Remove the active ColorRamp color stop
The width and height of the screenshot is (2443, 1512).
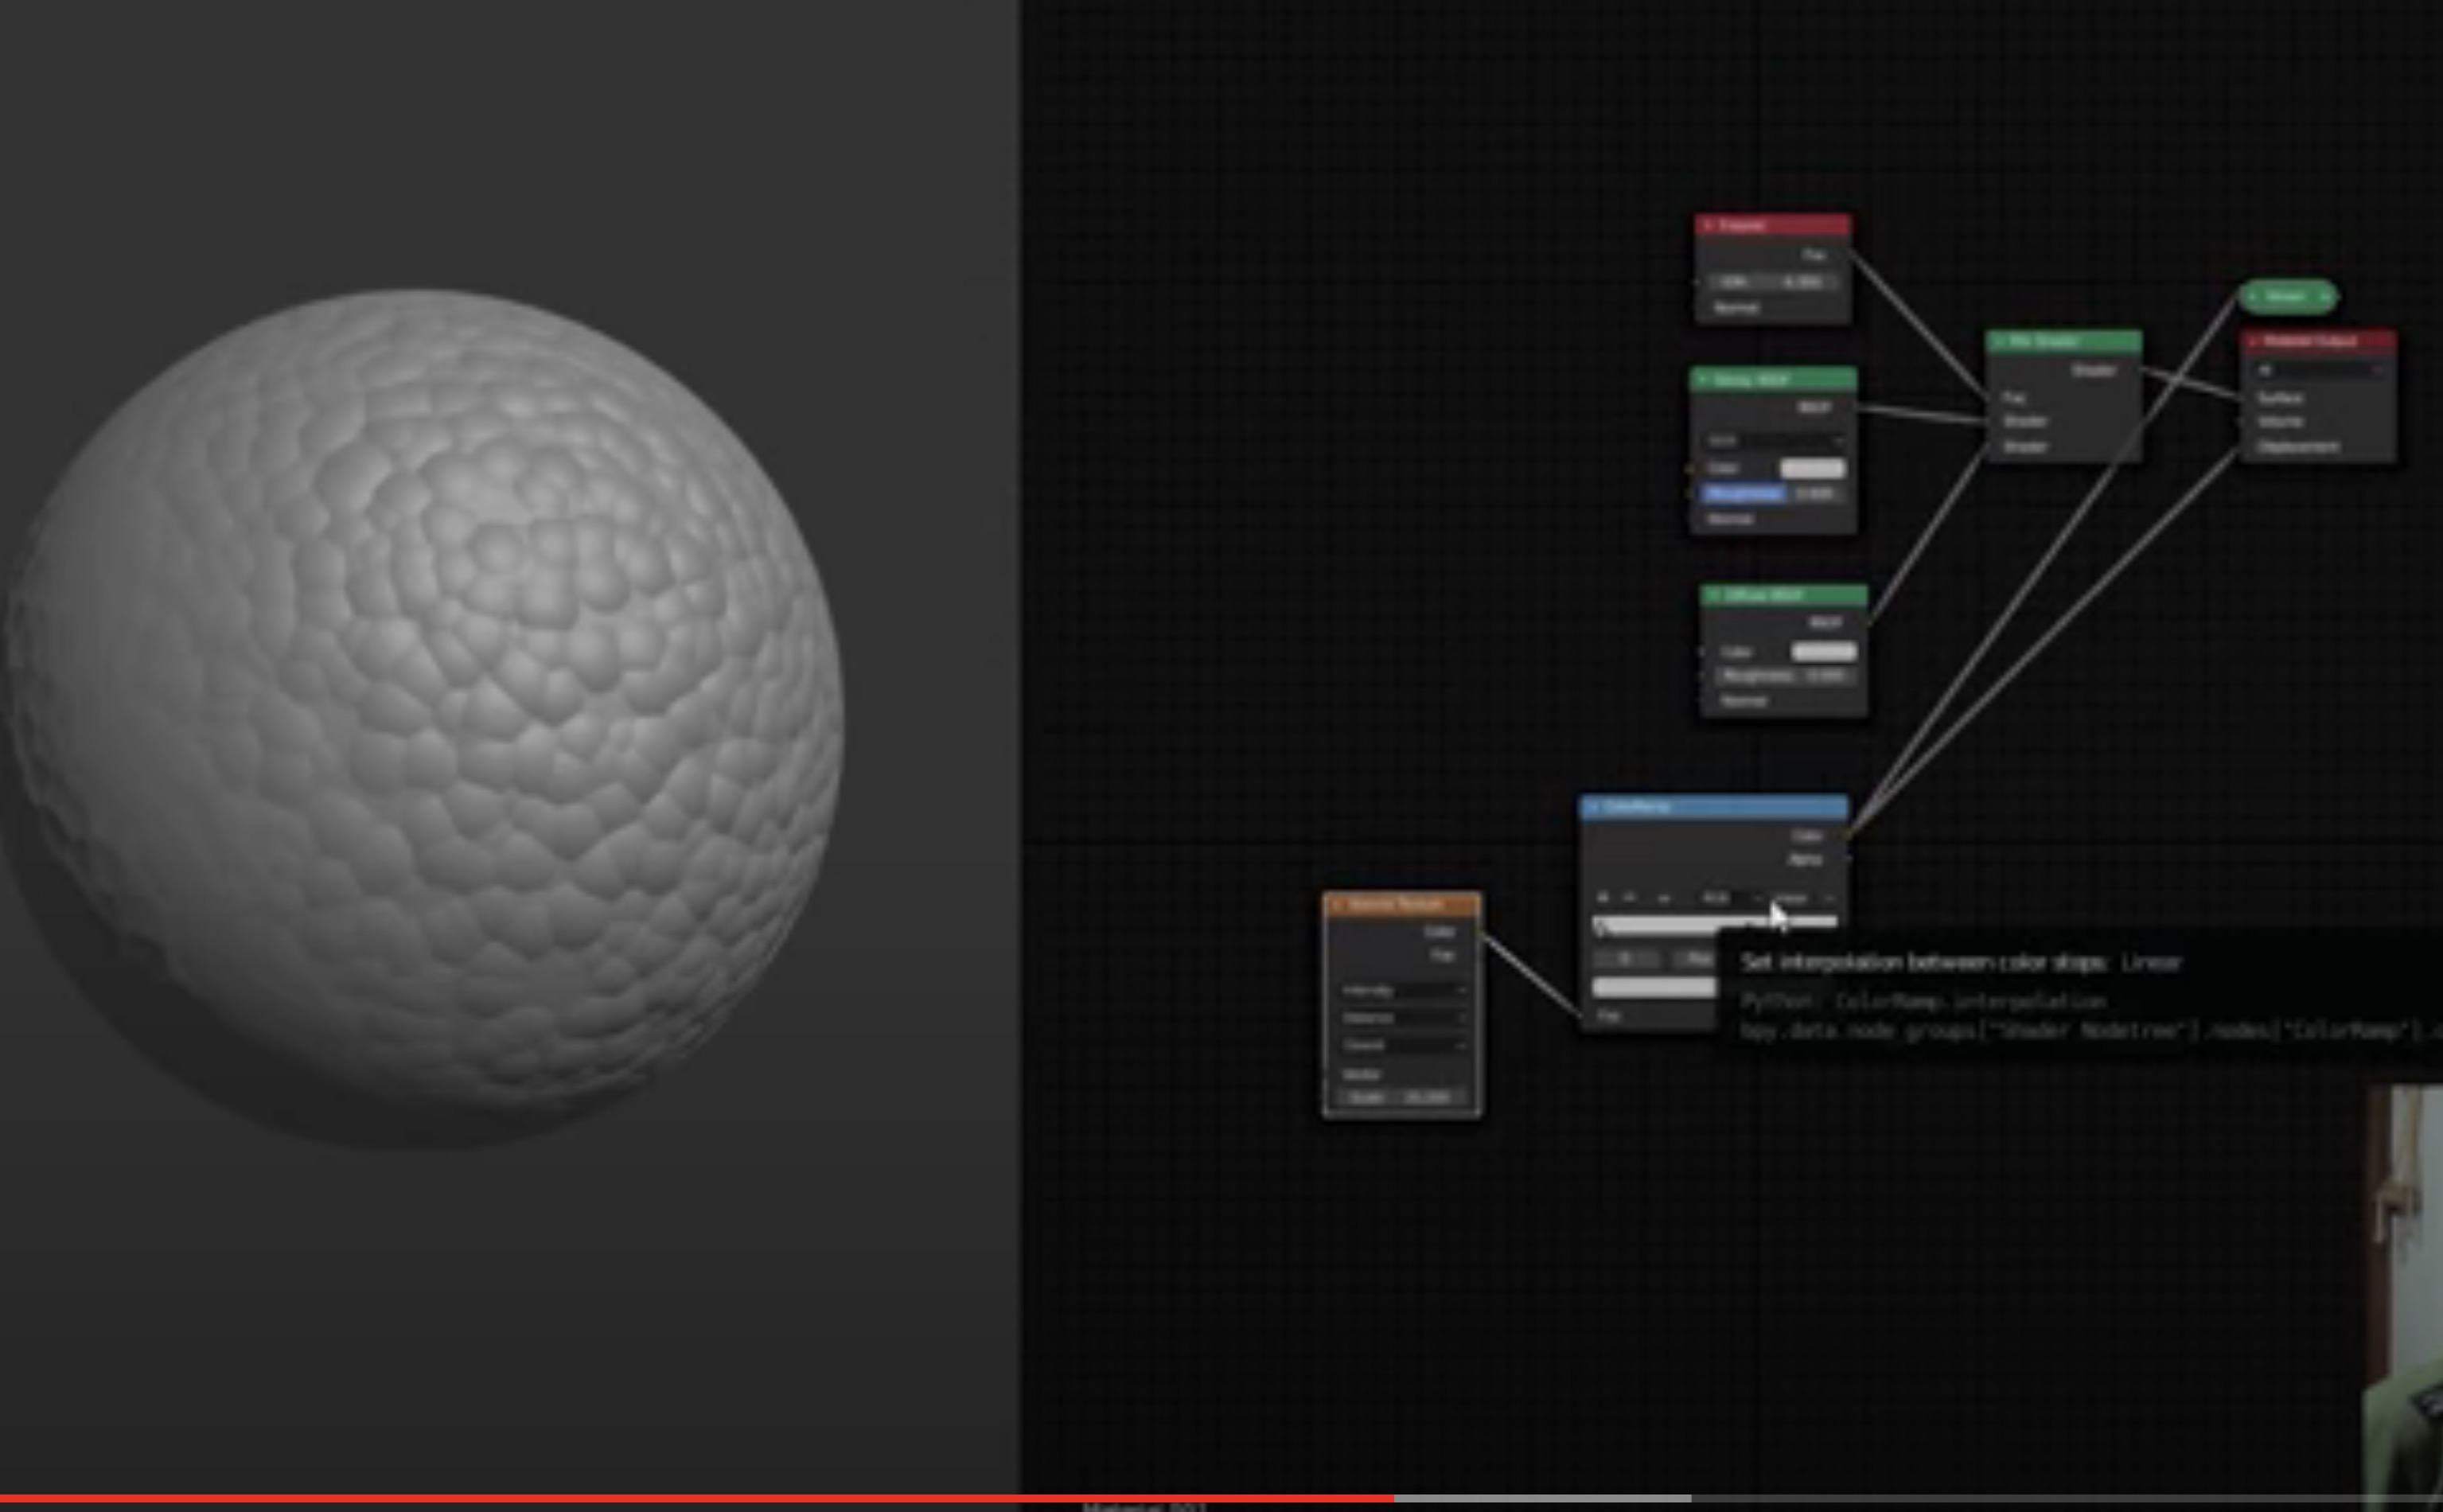pyautogui.click(x=1630, y=898)
